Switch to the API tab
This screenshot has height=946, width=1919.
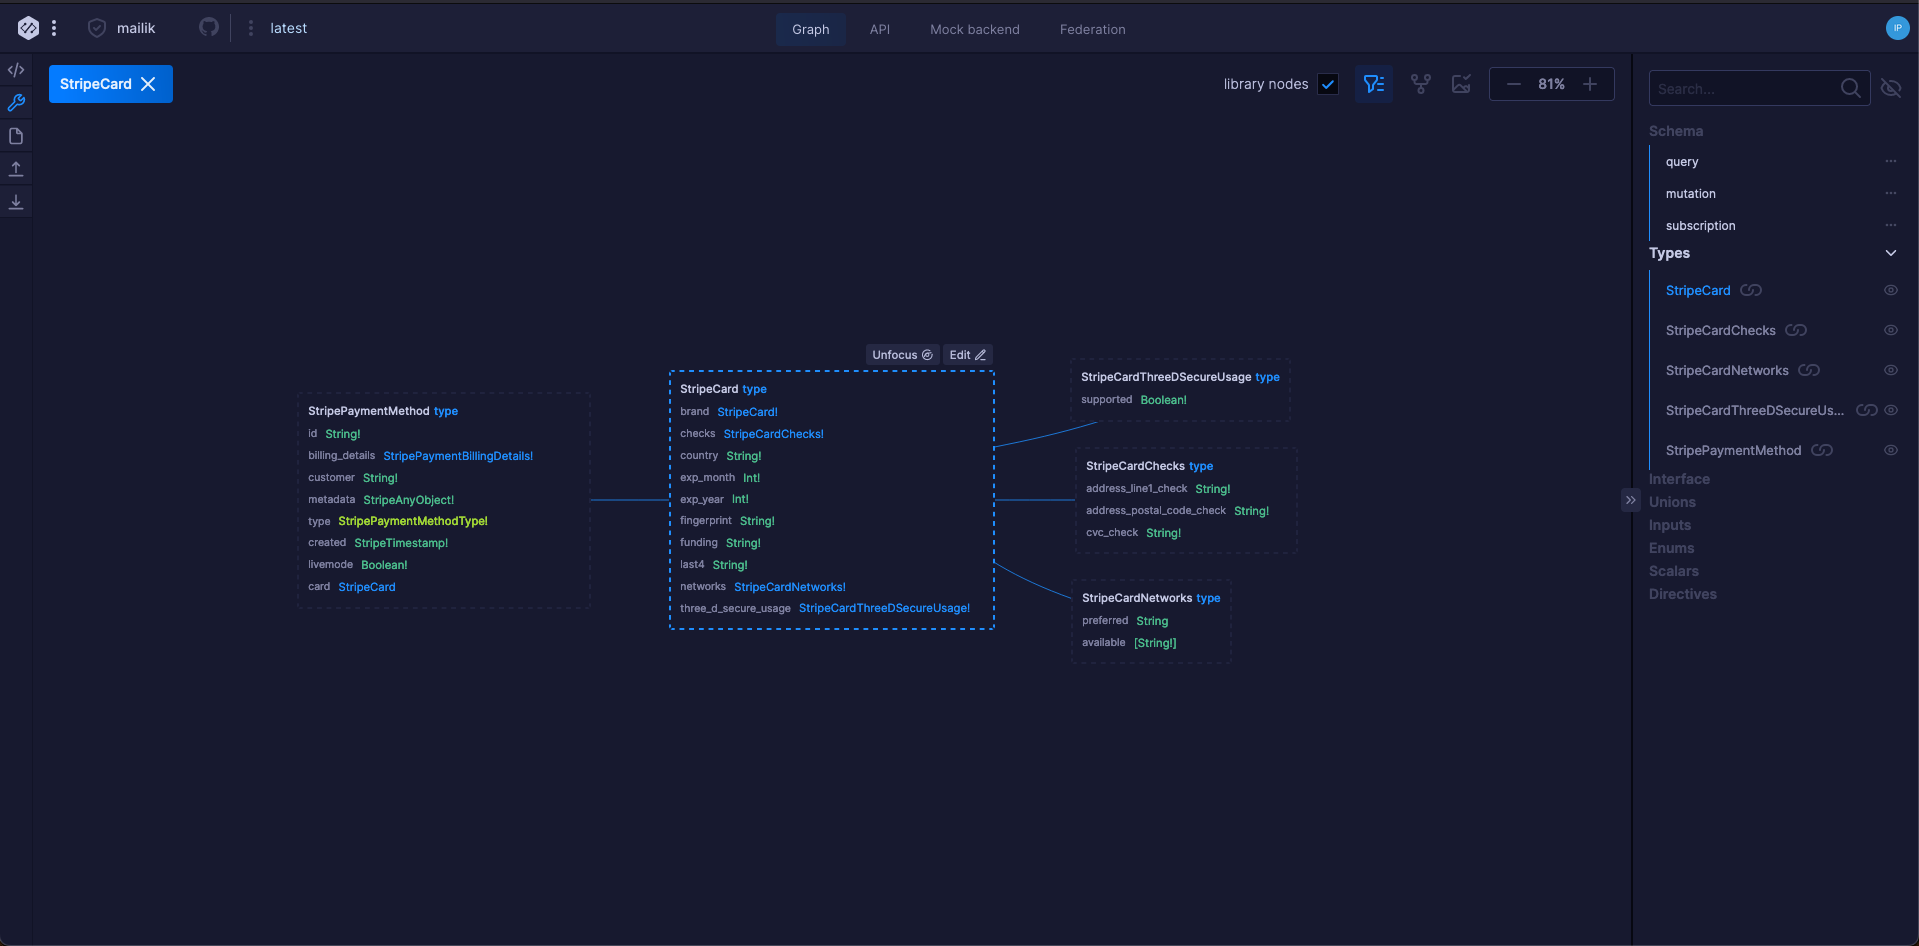point(880,29)
